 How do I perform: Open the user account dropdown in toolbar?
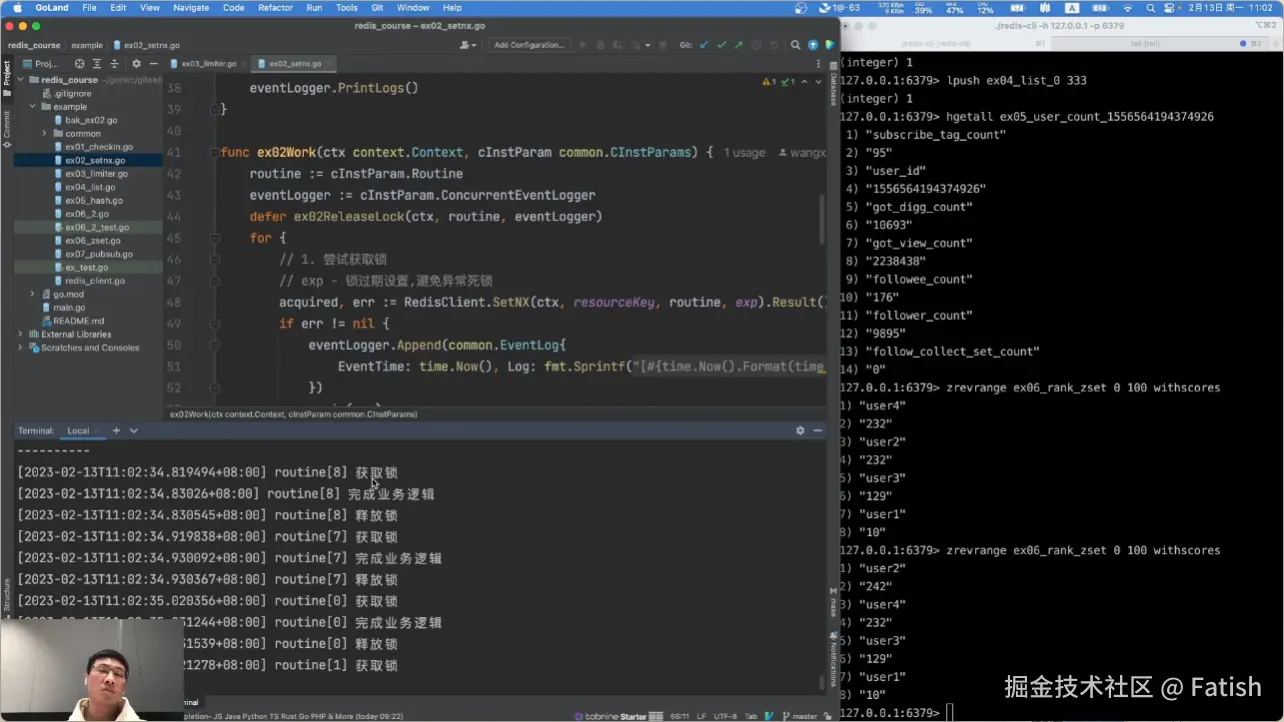click(x=467, y=45)
